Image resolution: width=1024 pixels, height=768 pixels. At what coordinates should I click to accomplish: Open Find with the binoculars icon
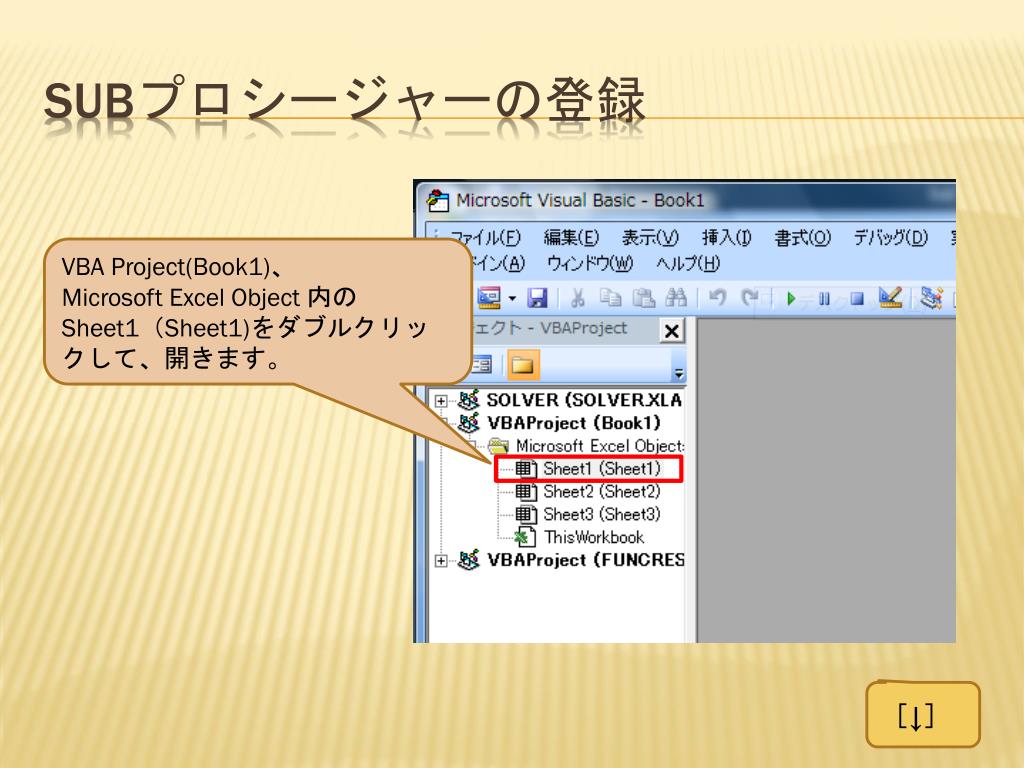pyautogui.click(x=676, y=298)
